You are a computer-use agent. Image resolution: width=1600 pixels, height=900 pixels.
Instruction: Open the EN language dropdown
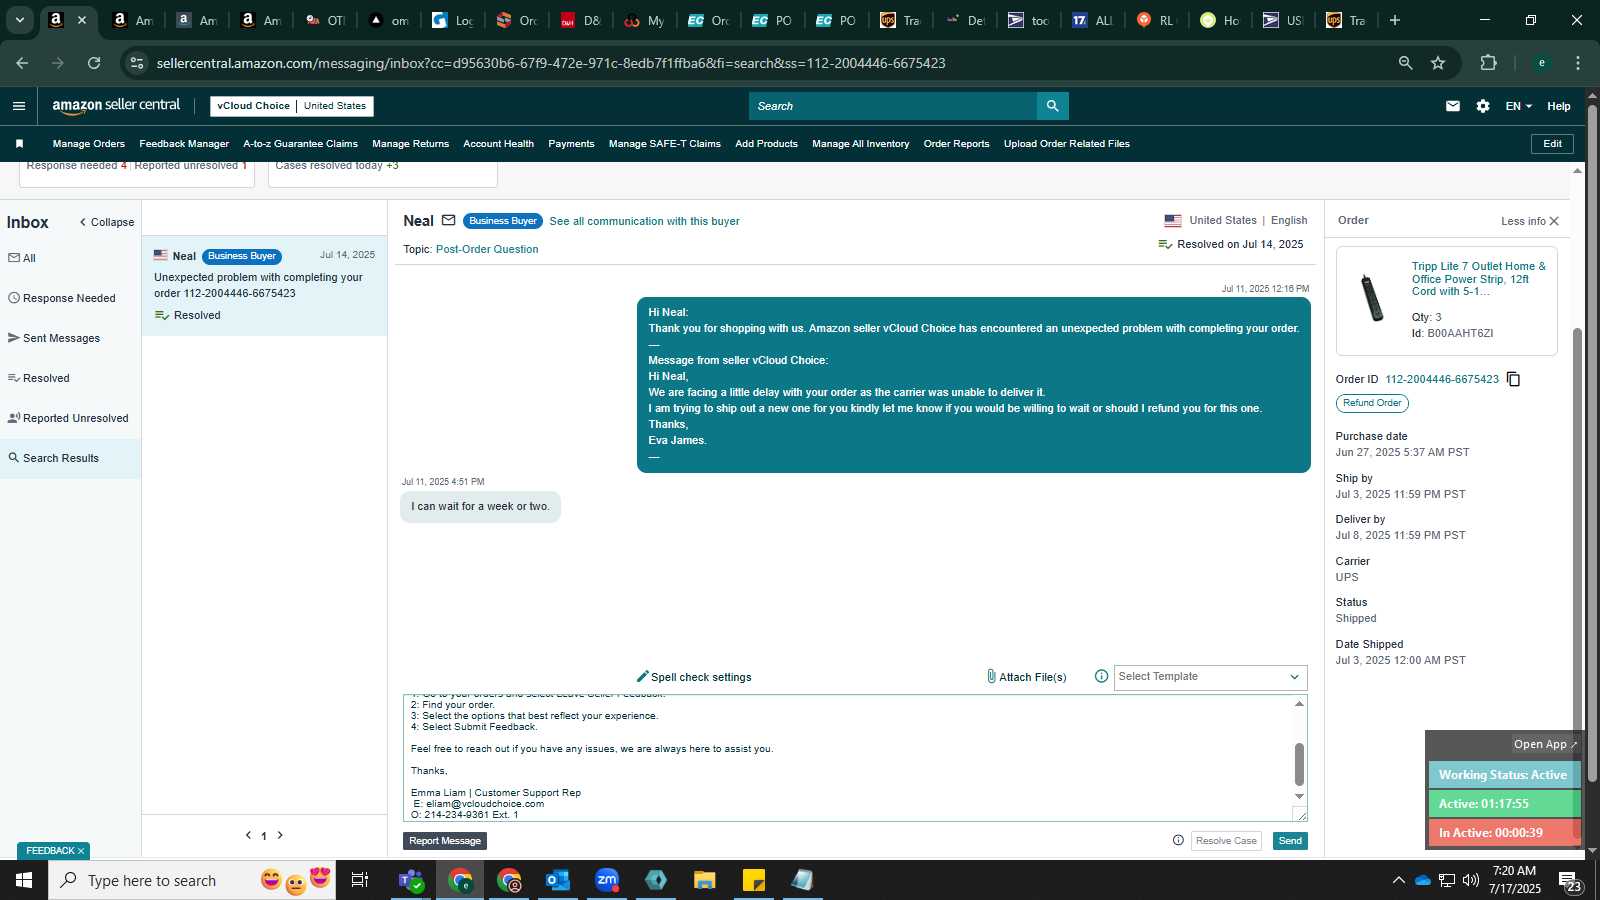tap(1518, 106)
